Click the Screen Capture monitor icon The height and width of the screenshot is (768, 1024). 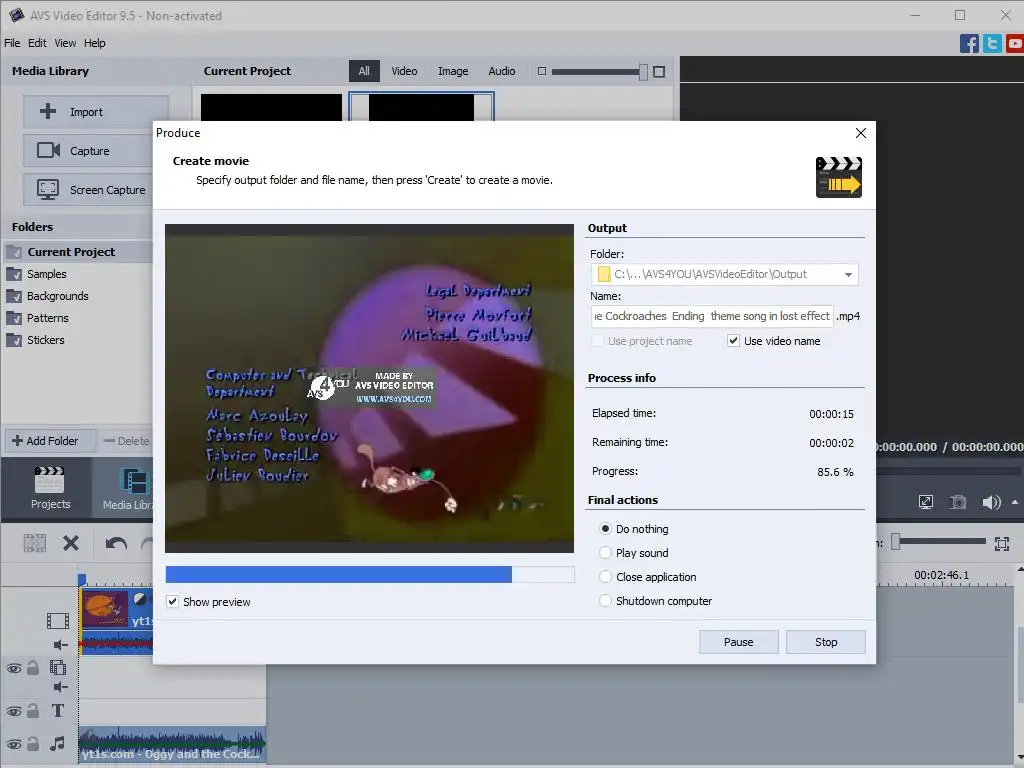[x=48, y=189]
